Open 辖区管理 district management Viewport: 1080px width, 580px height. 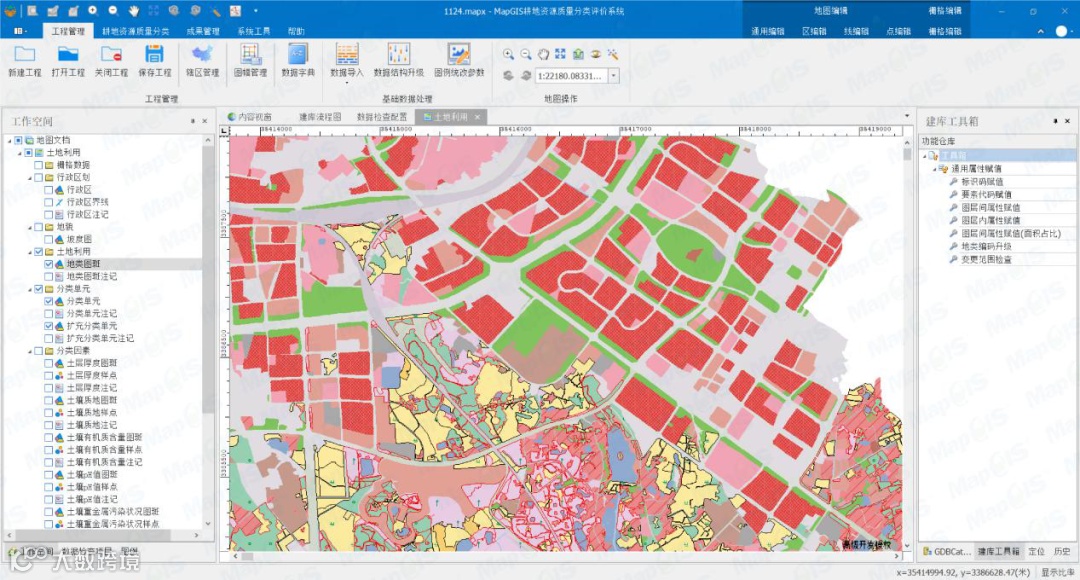[202, 60]
